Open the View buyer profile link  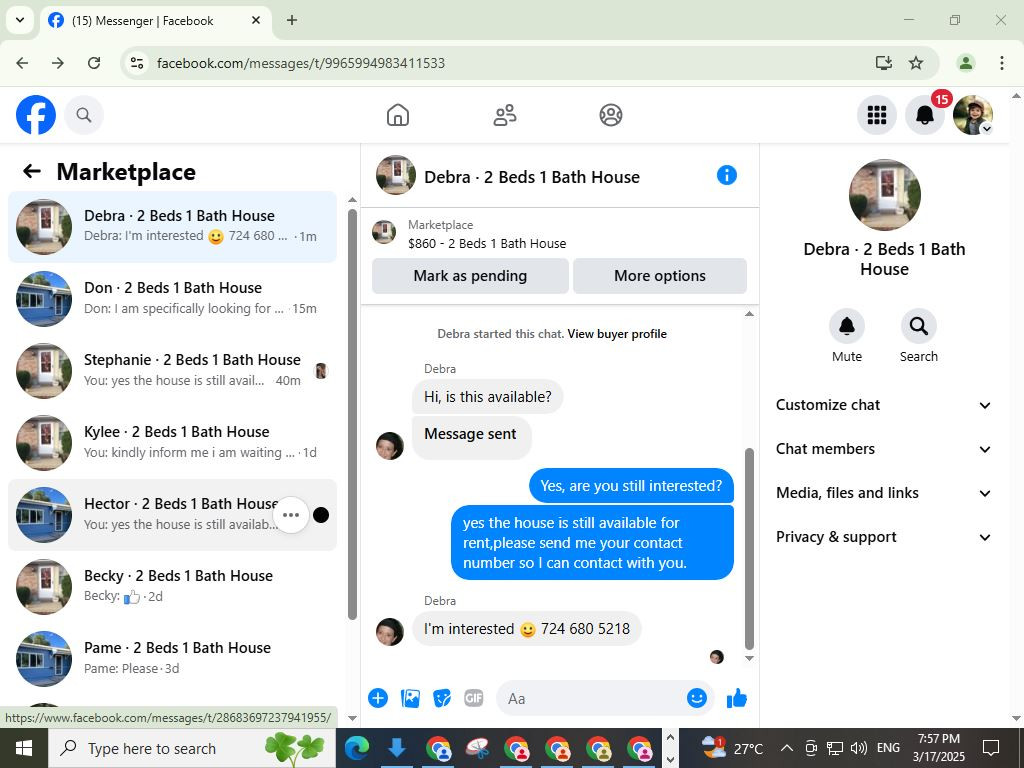pyautogui.click(x=617, y=334)
